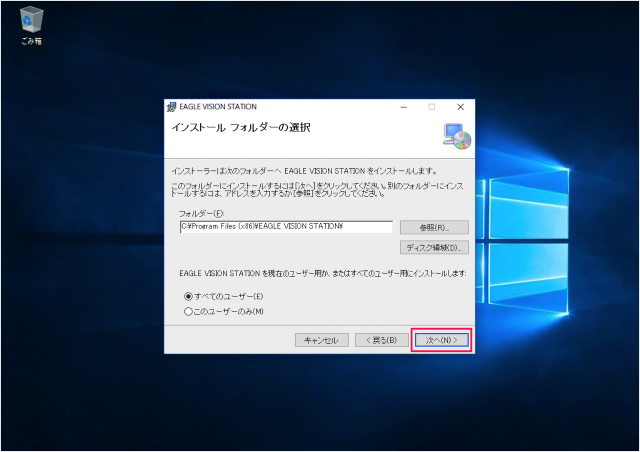Minimize the EAGLE VISION STATION installer window
Screen dimensions: 640x452
coord(404,107)
